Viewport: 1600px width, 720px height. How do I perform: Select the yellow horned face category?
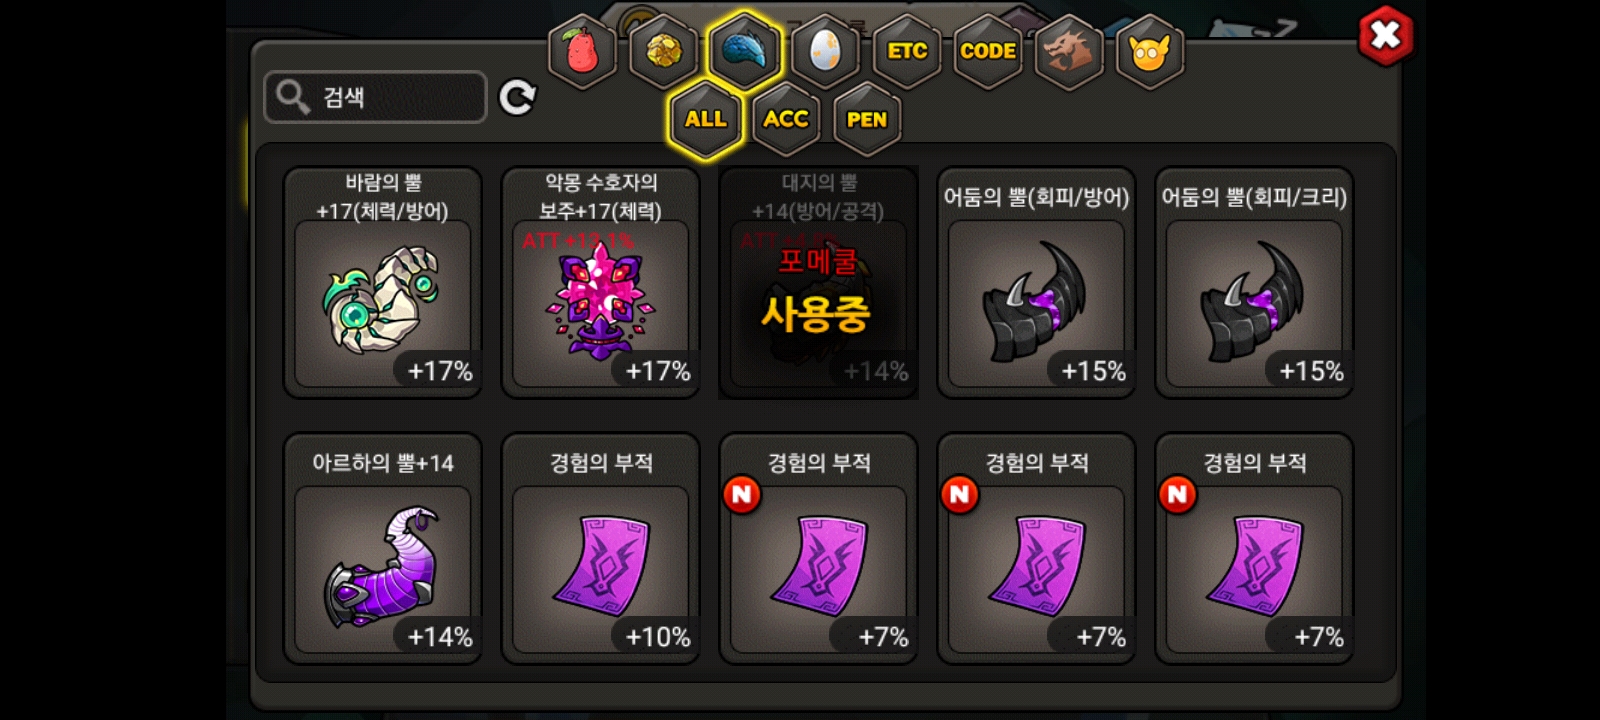coord(1150,51)
